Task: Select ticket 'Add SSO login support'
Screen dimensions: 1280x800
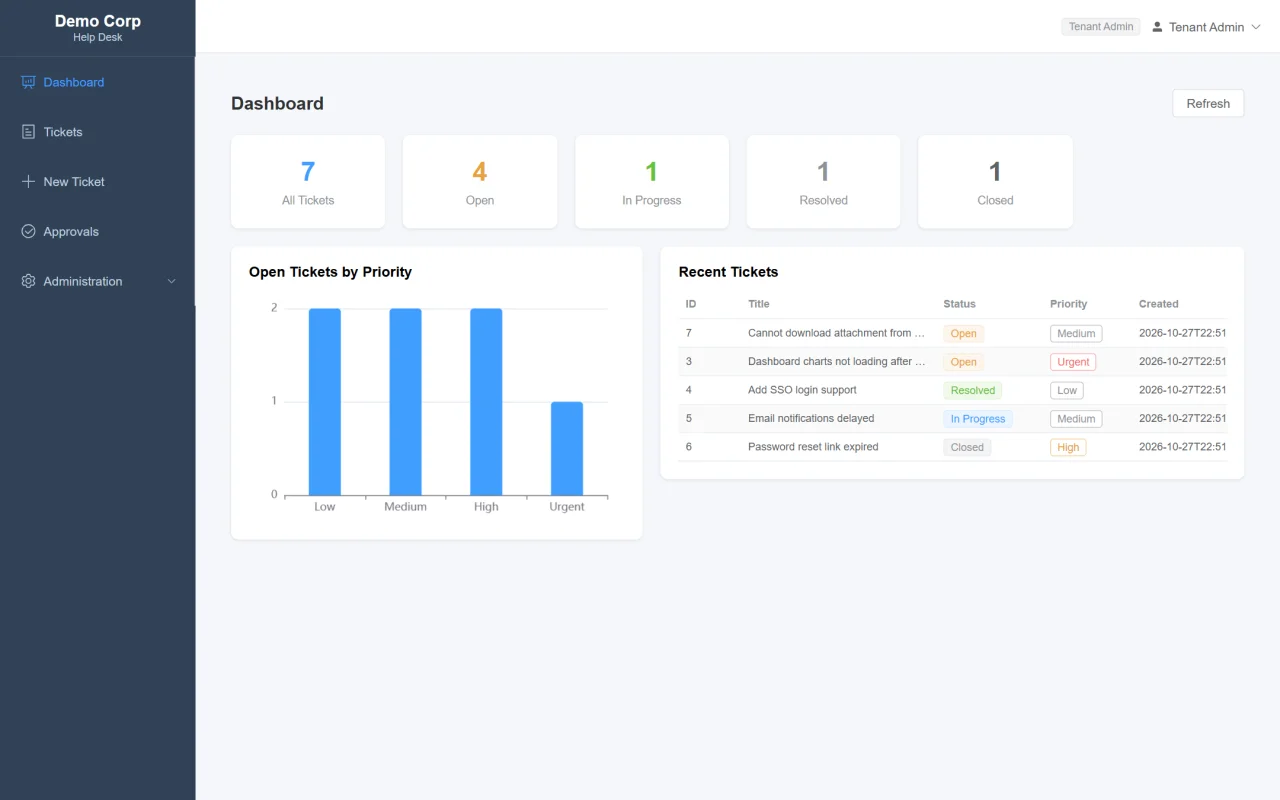Action: tap(802, 390)
